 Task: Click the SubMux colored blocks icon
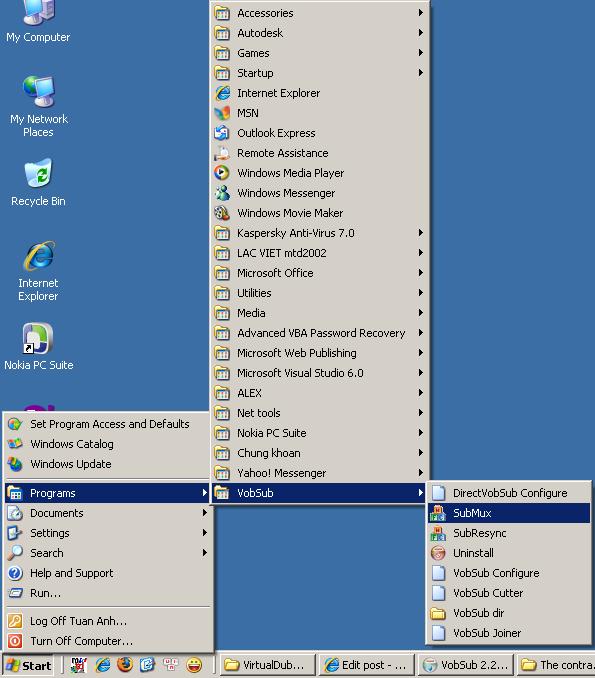pyautogui.click(x=438, y=513)
